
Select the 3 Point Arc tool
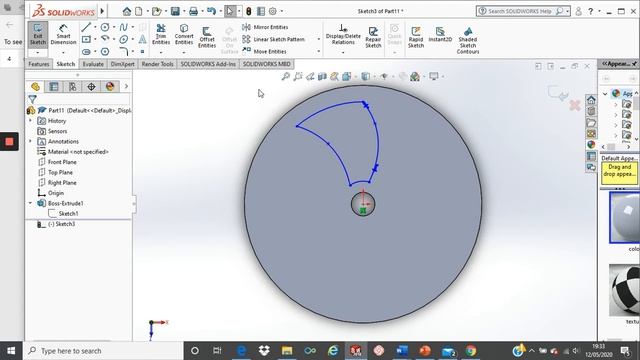[105, 39]
